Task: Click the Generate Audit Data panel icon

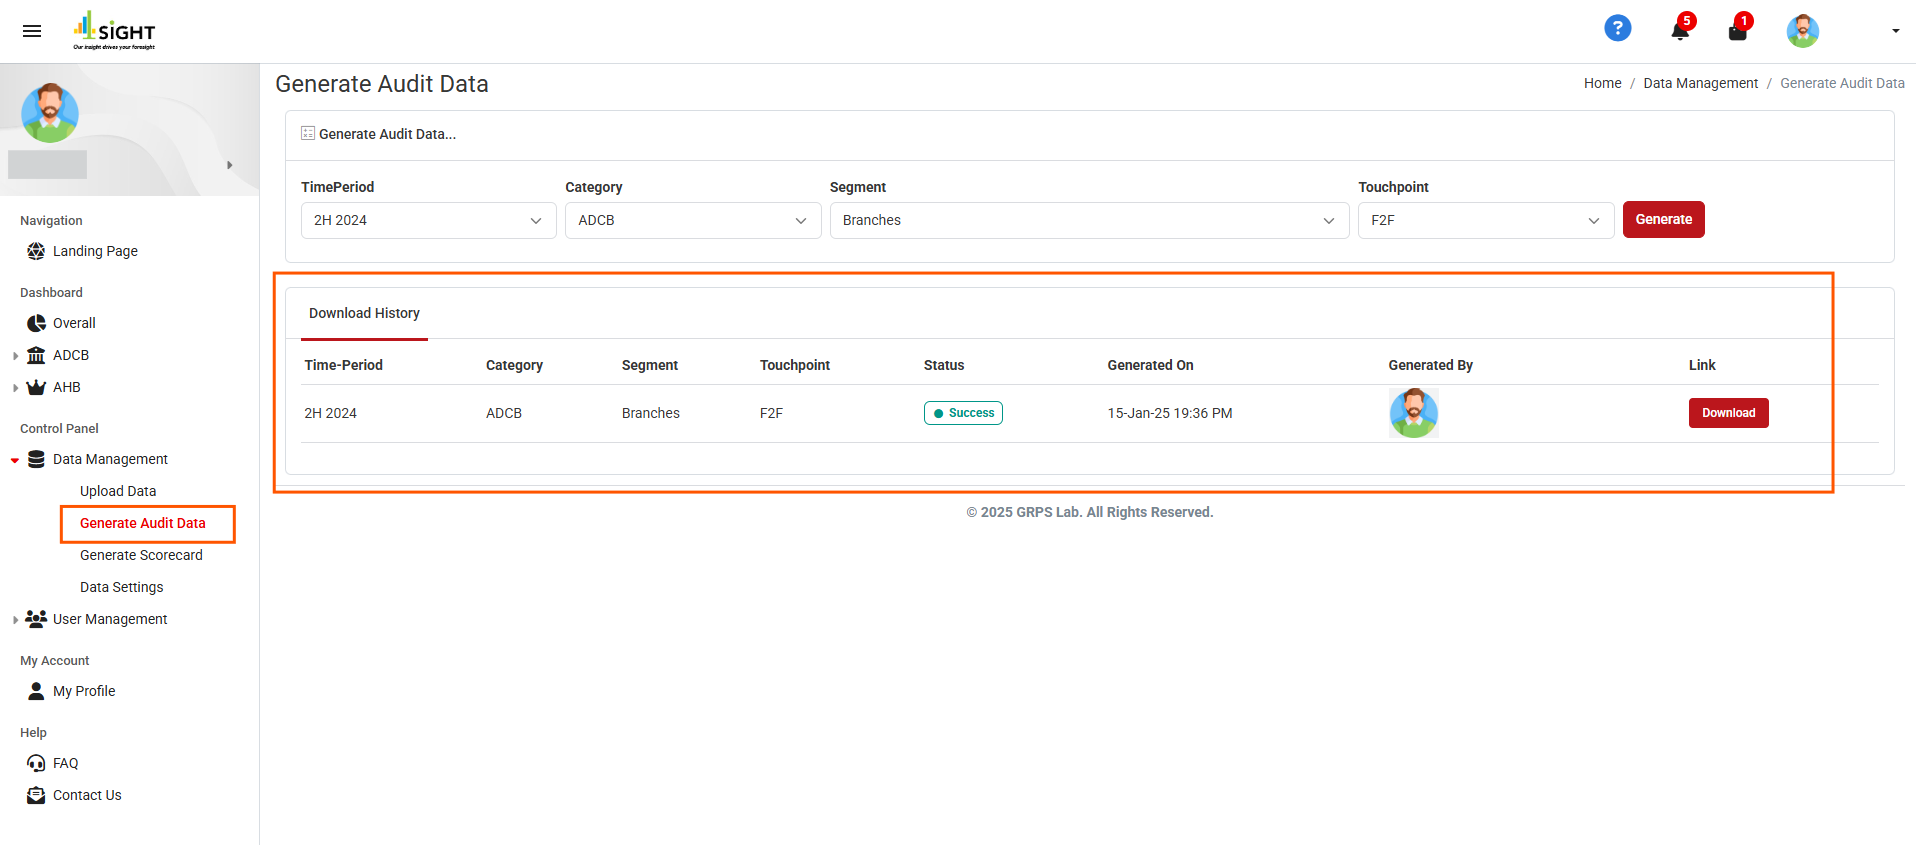Action: tap(308, 133)
